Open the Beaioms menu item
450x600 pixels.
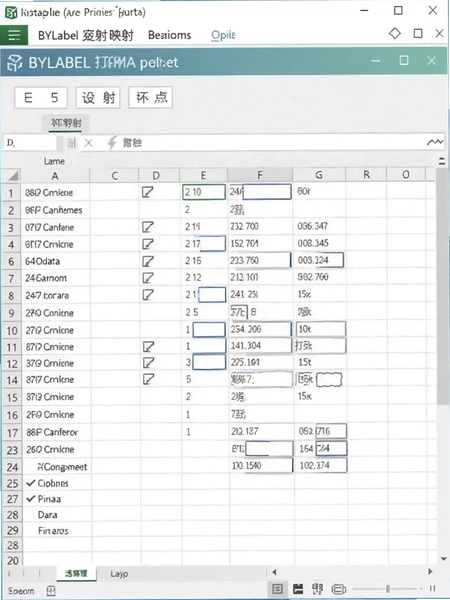[x=170, y=35]
